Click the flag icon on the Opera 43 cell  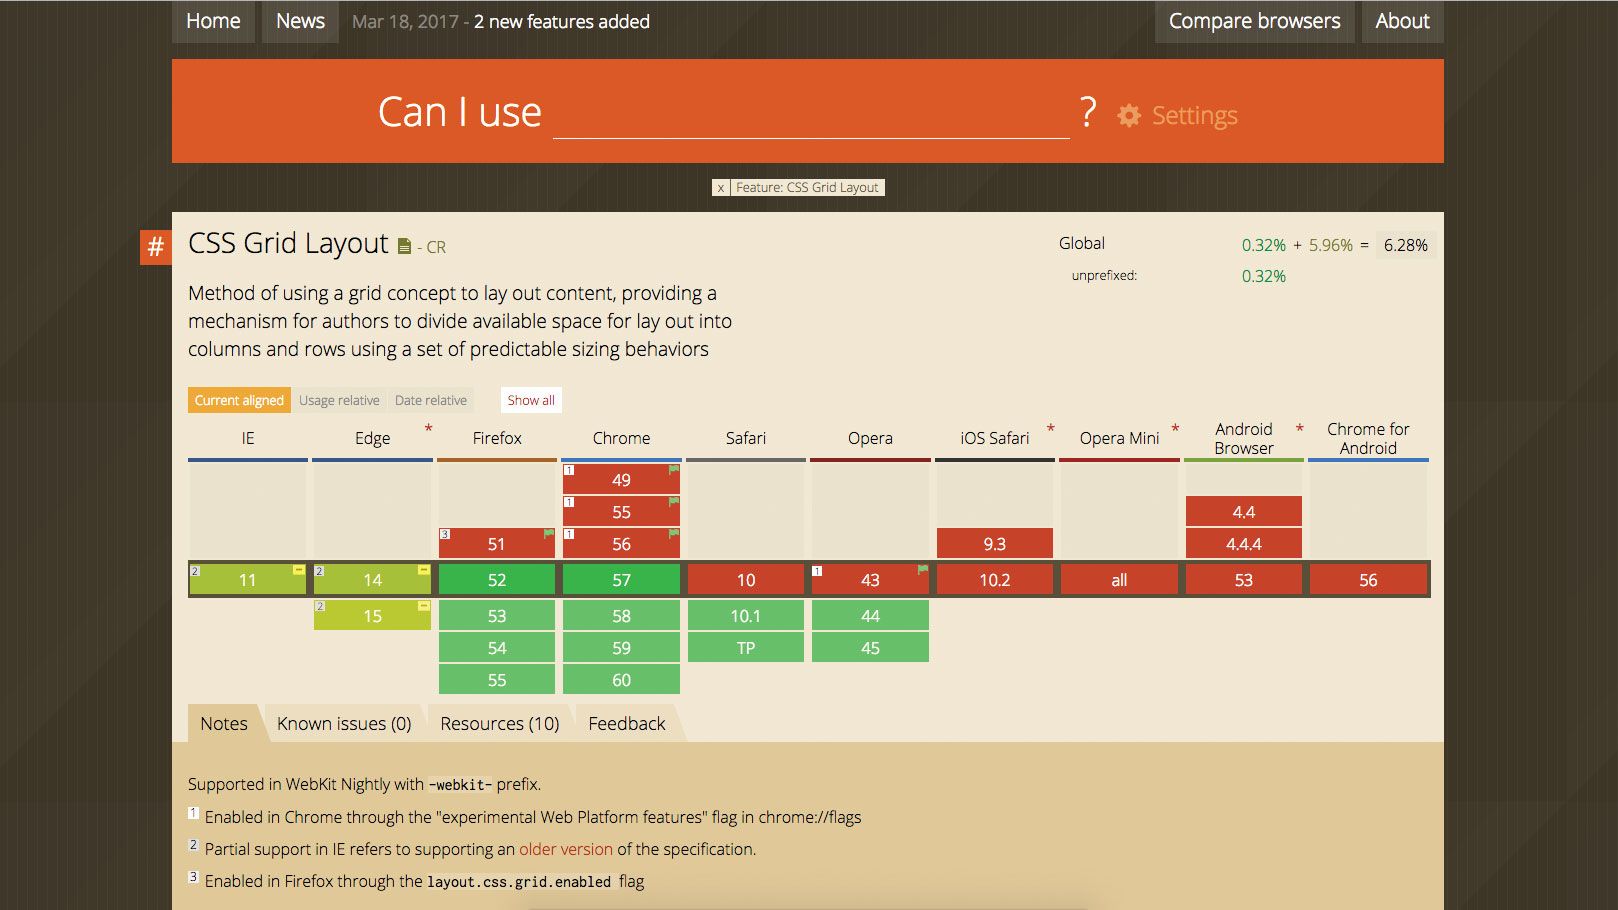click(x=921, y=567)
